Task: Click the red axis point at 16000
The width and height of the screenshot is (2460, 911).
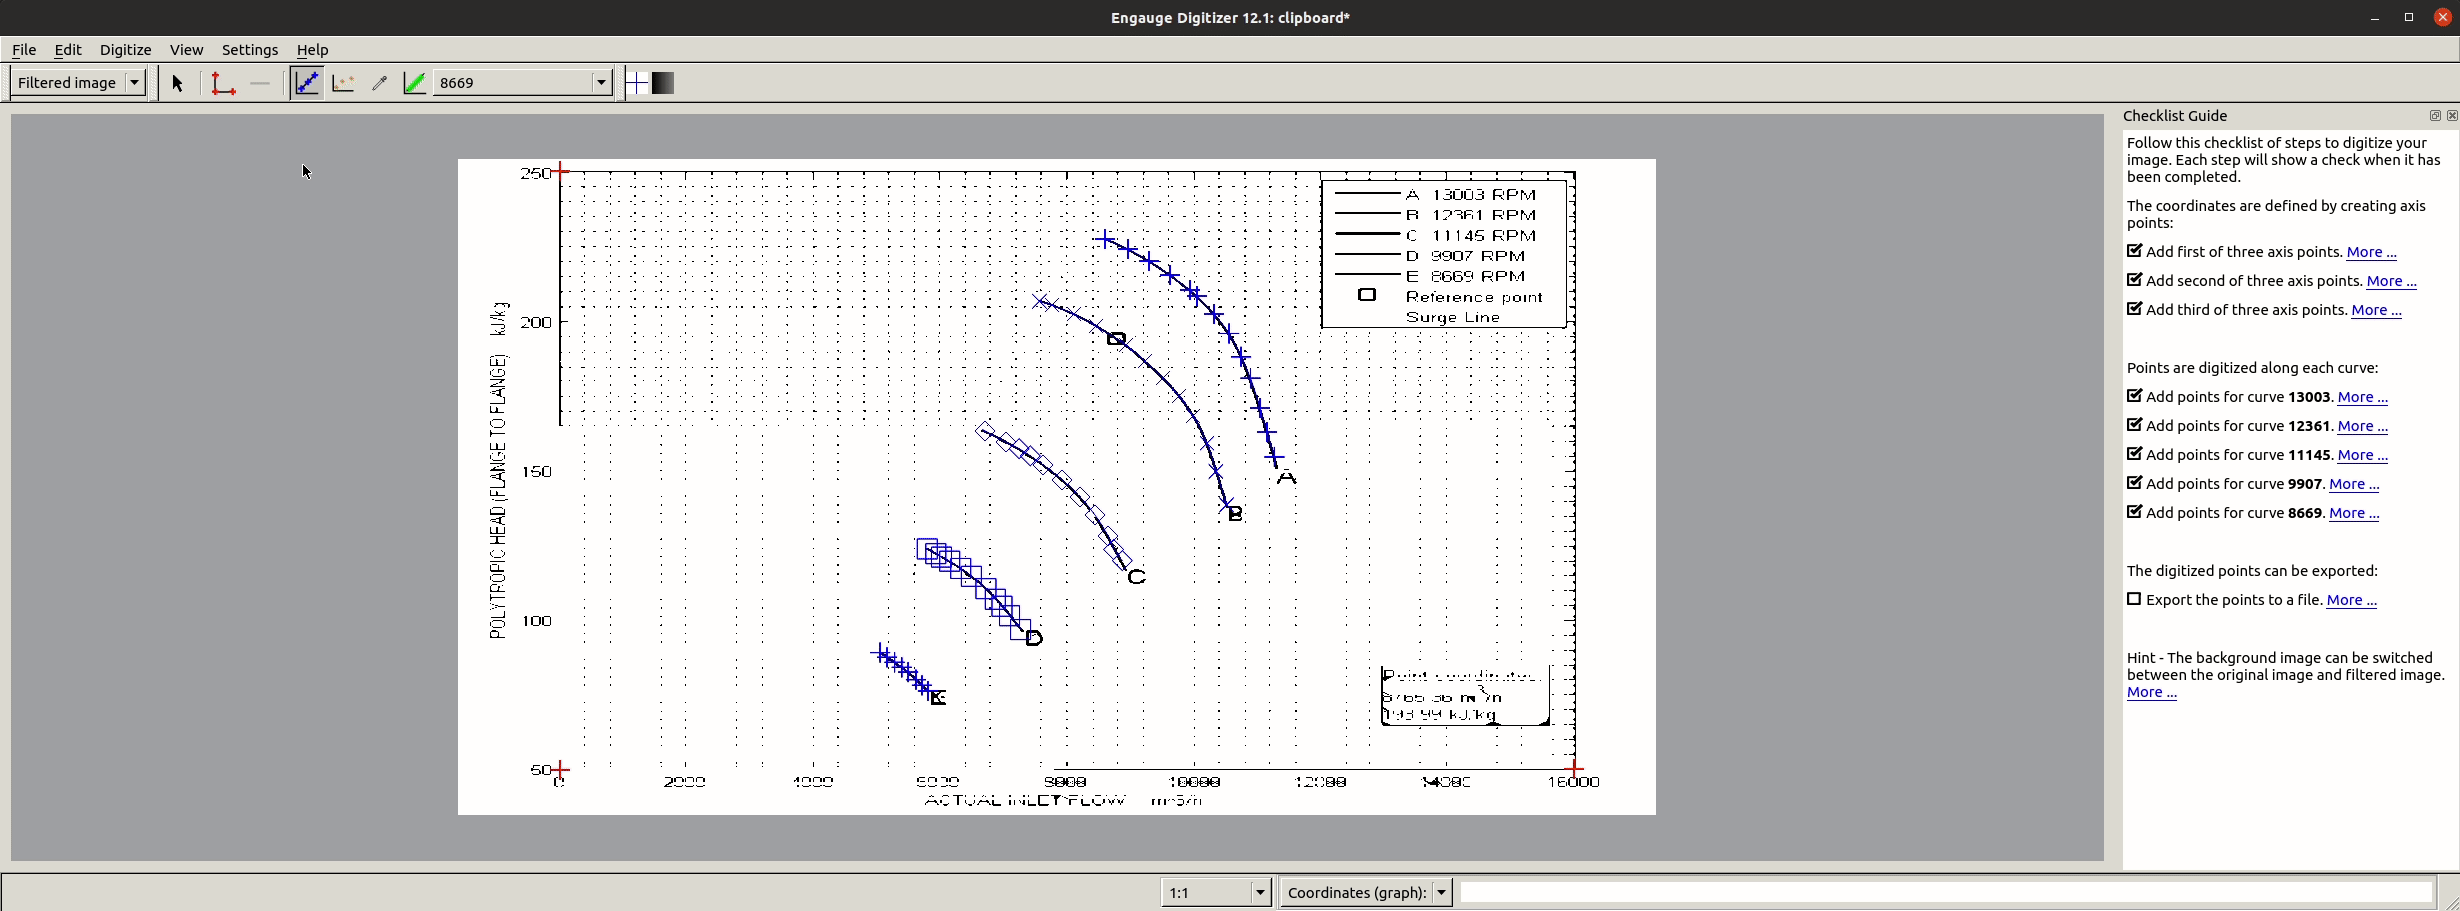Action: point(1575,768)
